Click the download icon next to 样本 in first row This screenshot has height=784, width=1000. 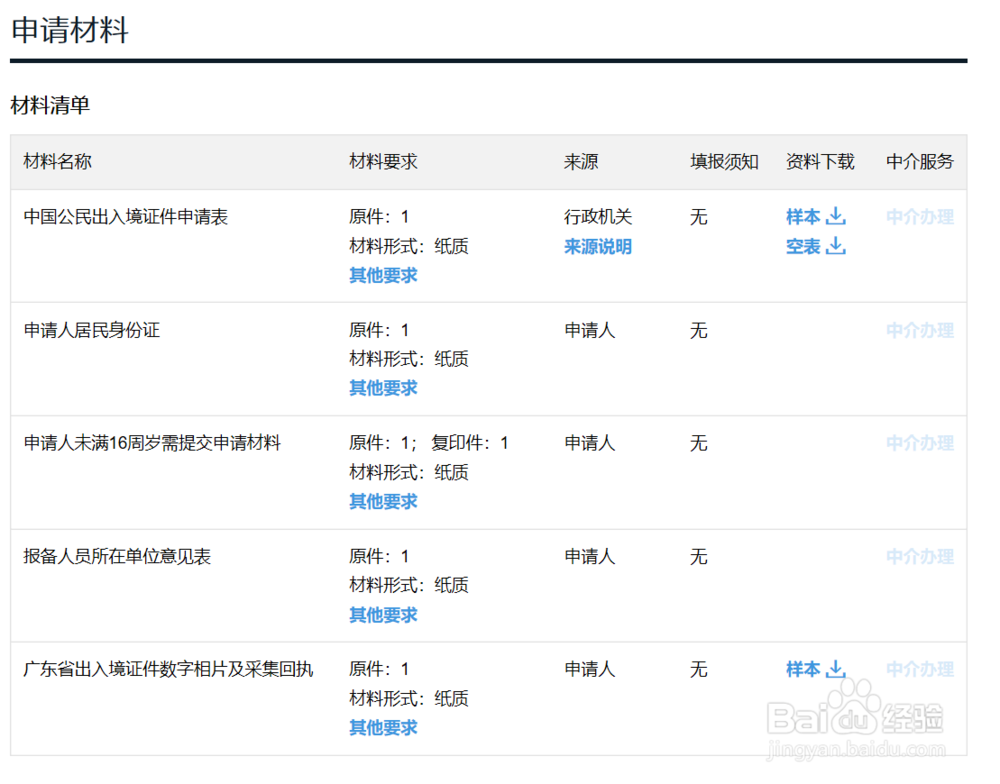pyautogui.click(x=836, y=217)
